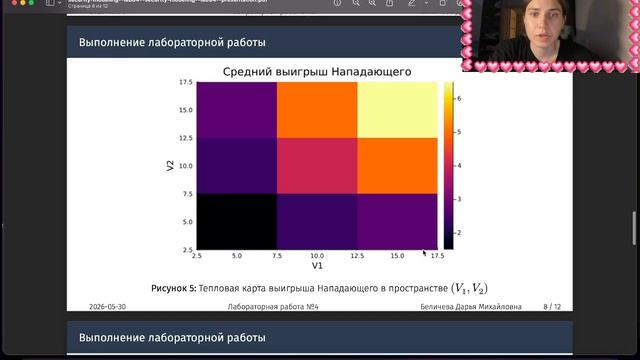This screenshot has height=360, width=640.
Task: Click the heatmap colorbar scale
Action: pyautogui.click(x=448, y=166)
